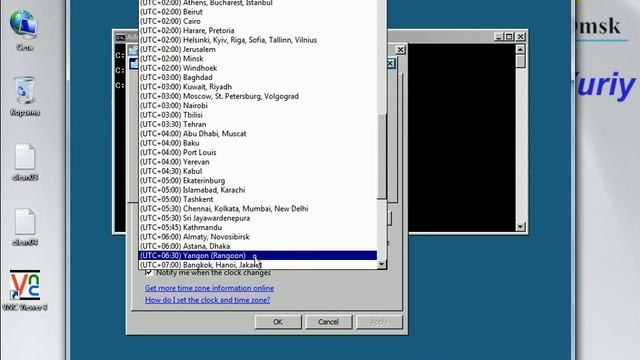
Task: Select (UTC+03:00) Tbilisi
Action: 258,115
